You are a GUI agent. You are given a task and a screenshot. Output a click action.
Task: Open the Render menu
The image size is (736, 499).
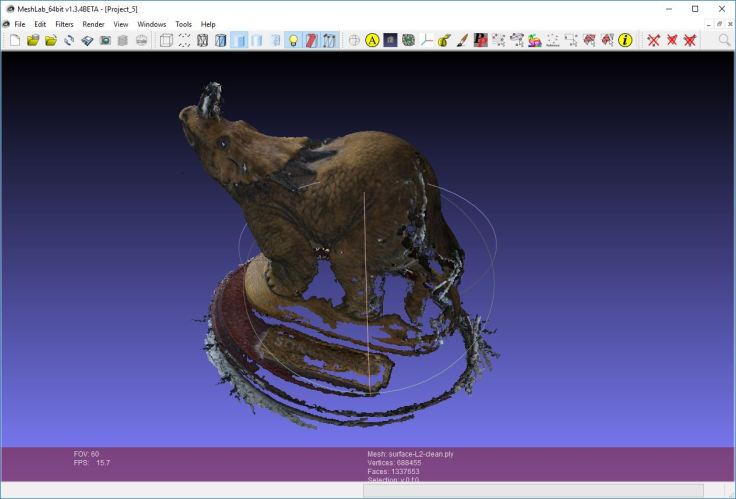(x=93, y=24)
